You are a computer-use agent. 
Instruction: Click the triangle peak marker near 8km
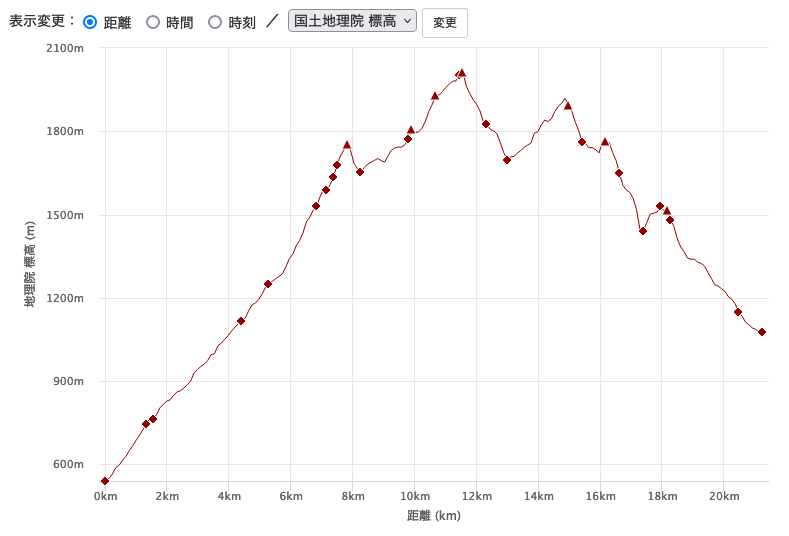(347, 145)
